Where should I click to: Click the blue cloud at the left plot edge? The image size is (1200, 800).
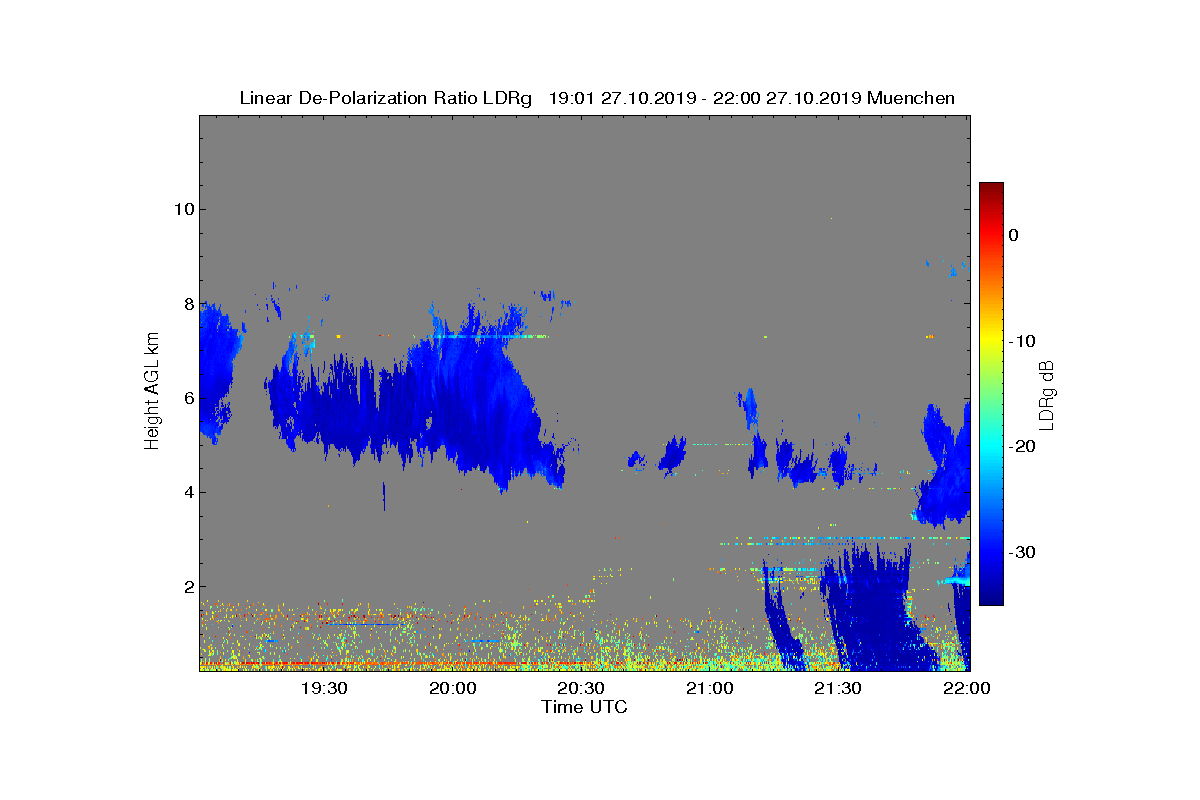(215, 370)
